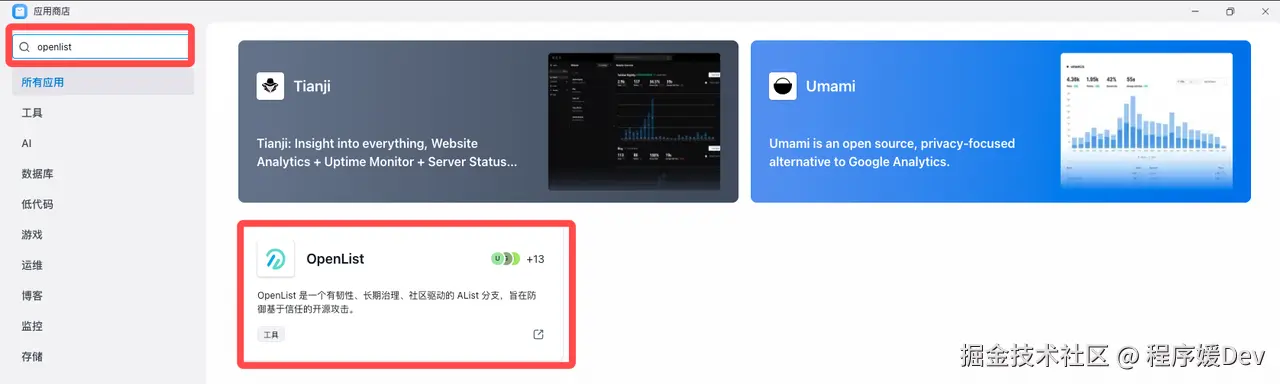This screenshot has height=384, width=1280.
Task: Click the OpenList contributor avatars
Action: (505, 259)
